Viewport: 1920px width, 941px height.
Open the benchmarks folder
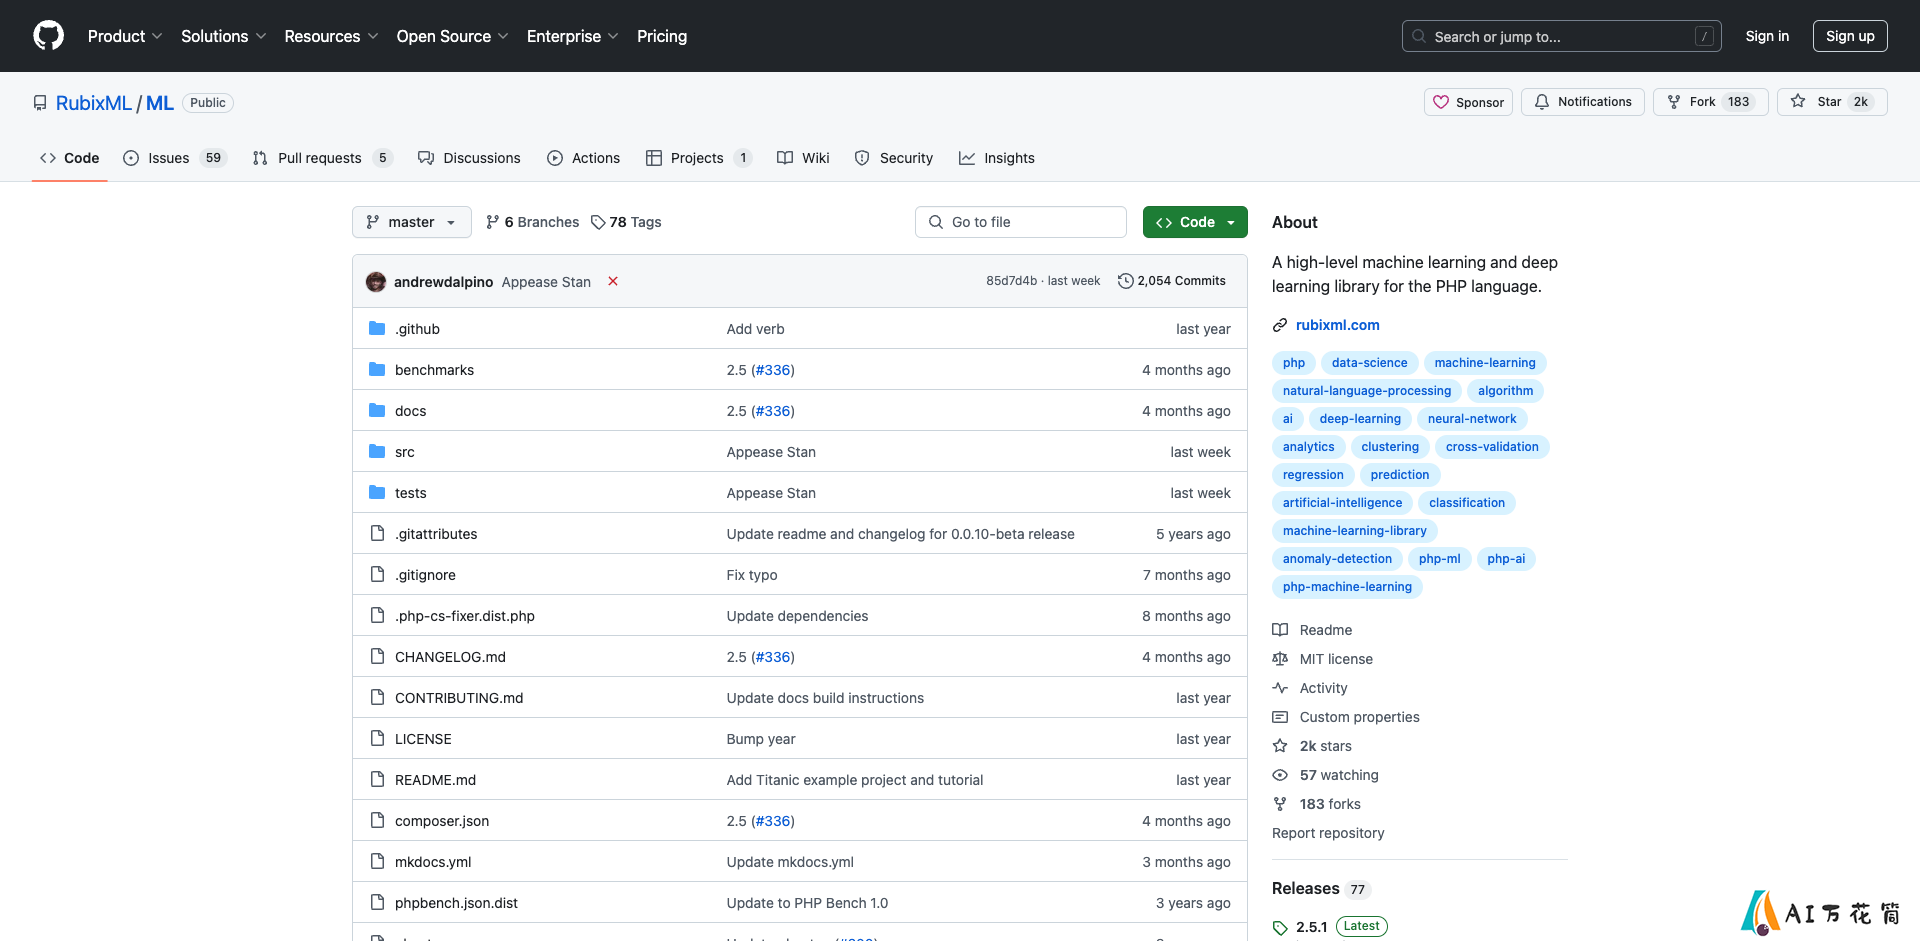click(434, 370)
